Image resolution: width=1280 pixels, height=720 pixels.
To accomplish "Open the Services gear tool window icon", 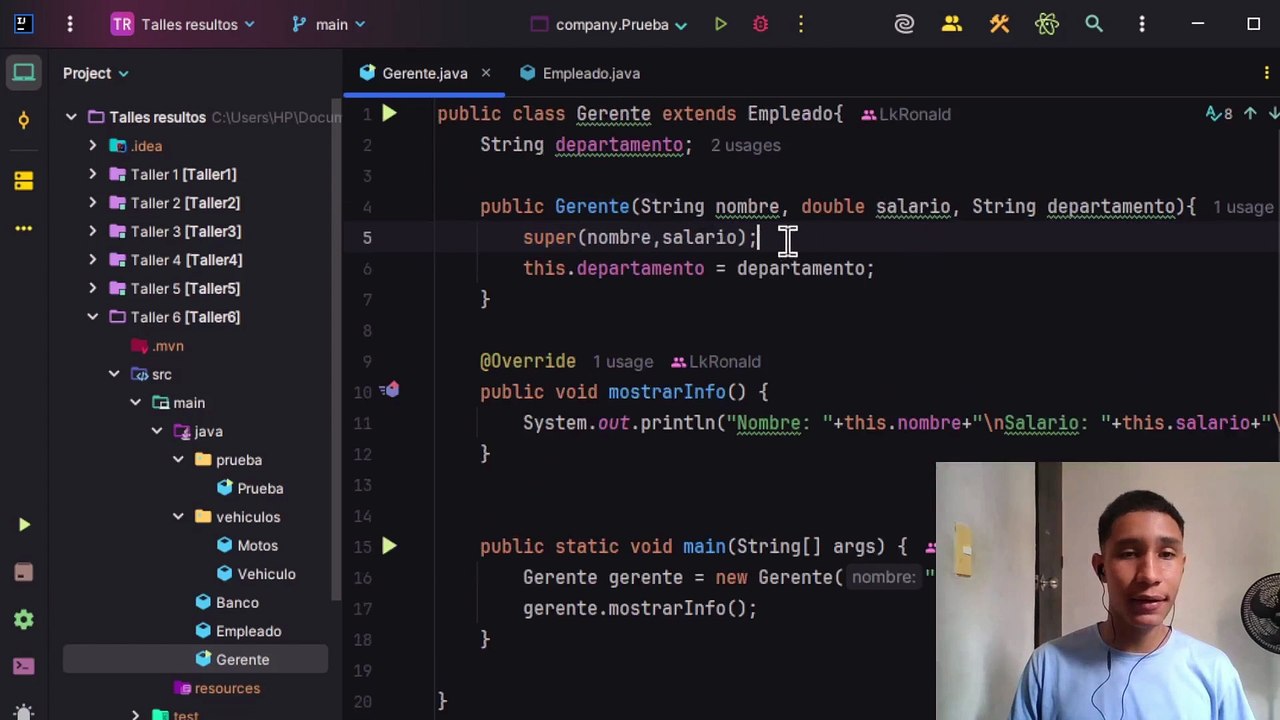I will click(24, 620).
